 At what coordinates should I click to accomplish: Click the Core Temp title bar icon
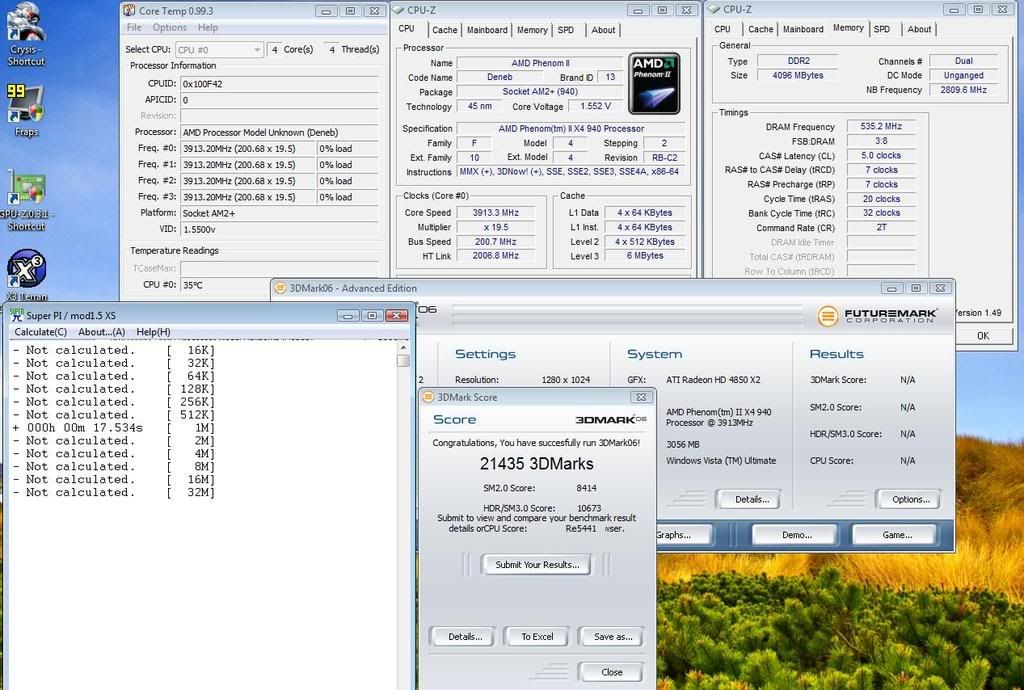[x=129, y=10]
